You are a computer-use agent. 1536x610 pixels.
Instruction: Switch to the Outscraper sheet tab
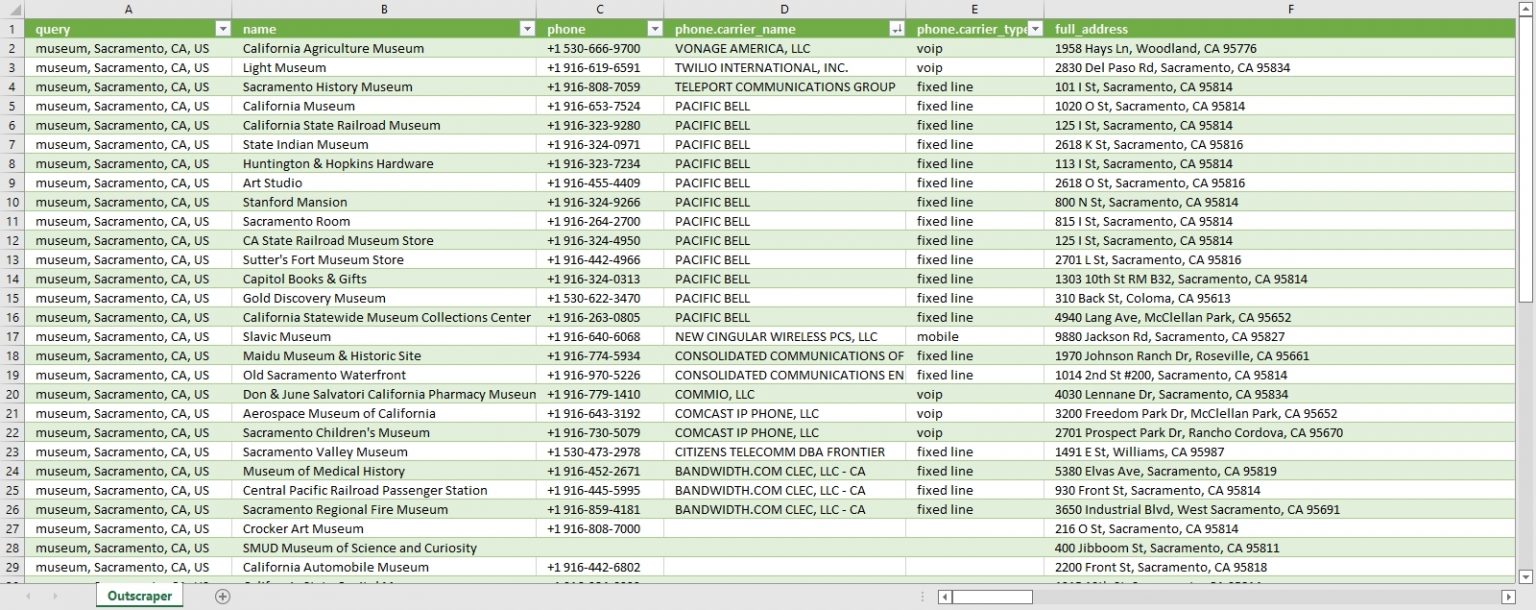tap(140, 596)
